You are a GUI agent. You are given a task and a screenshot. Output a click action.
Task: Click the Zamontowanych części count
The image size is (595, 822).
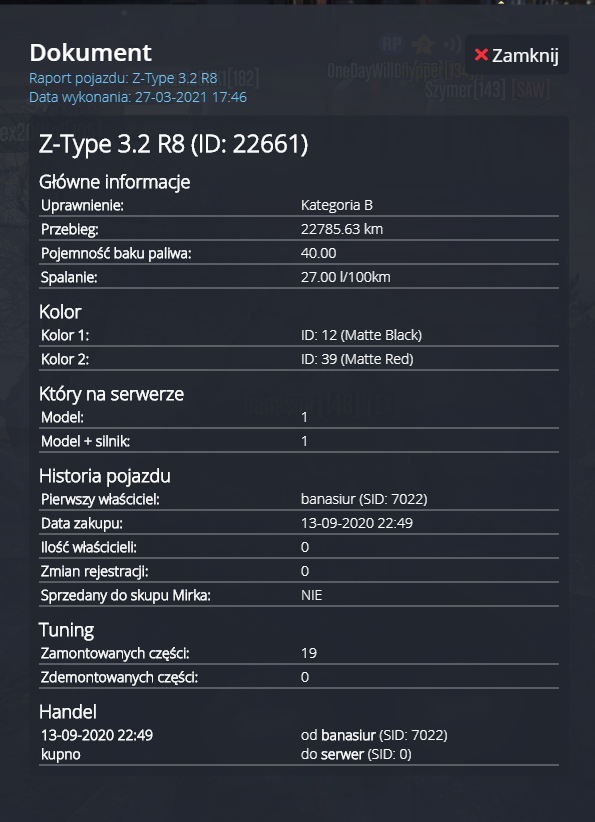click(x=309, y=653)
